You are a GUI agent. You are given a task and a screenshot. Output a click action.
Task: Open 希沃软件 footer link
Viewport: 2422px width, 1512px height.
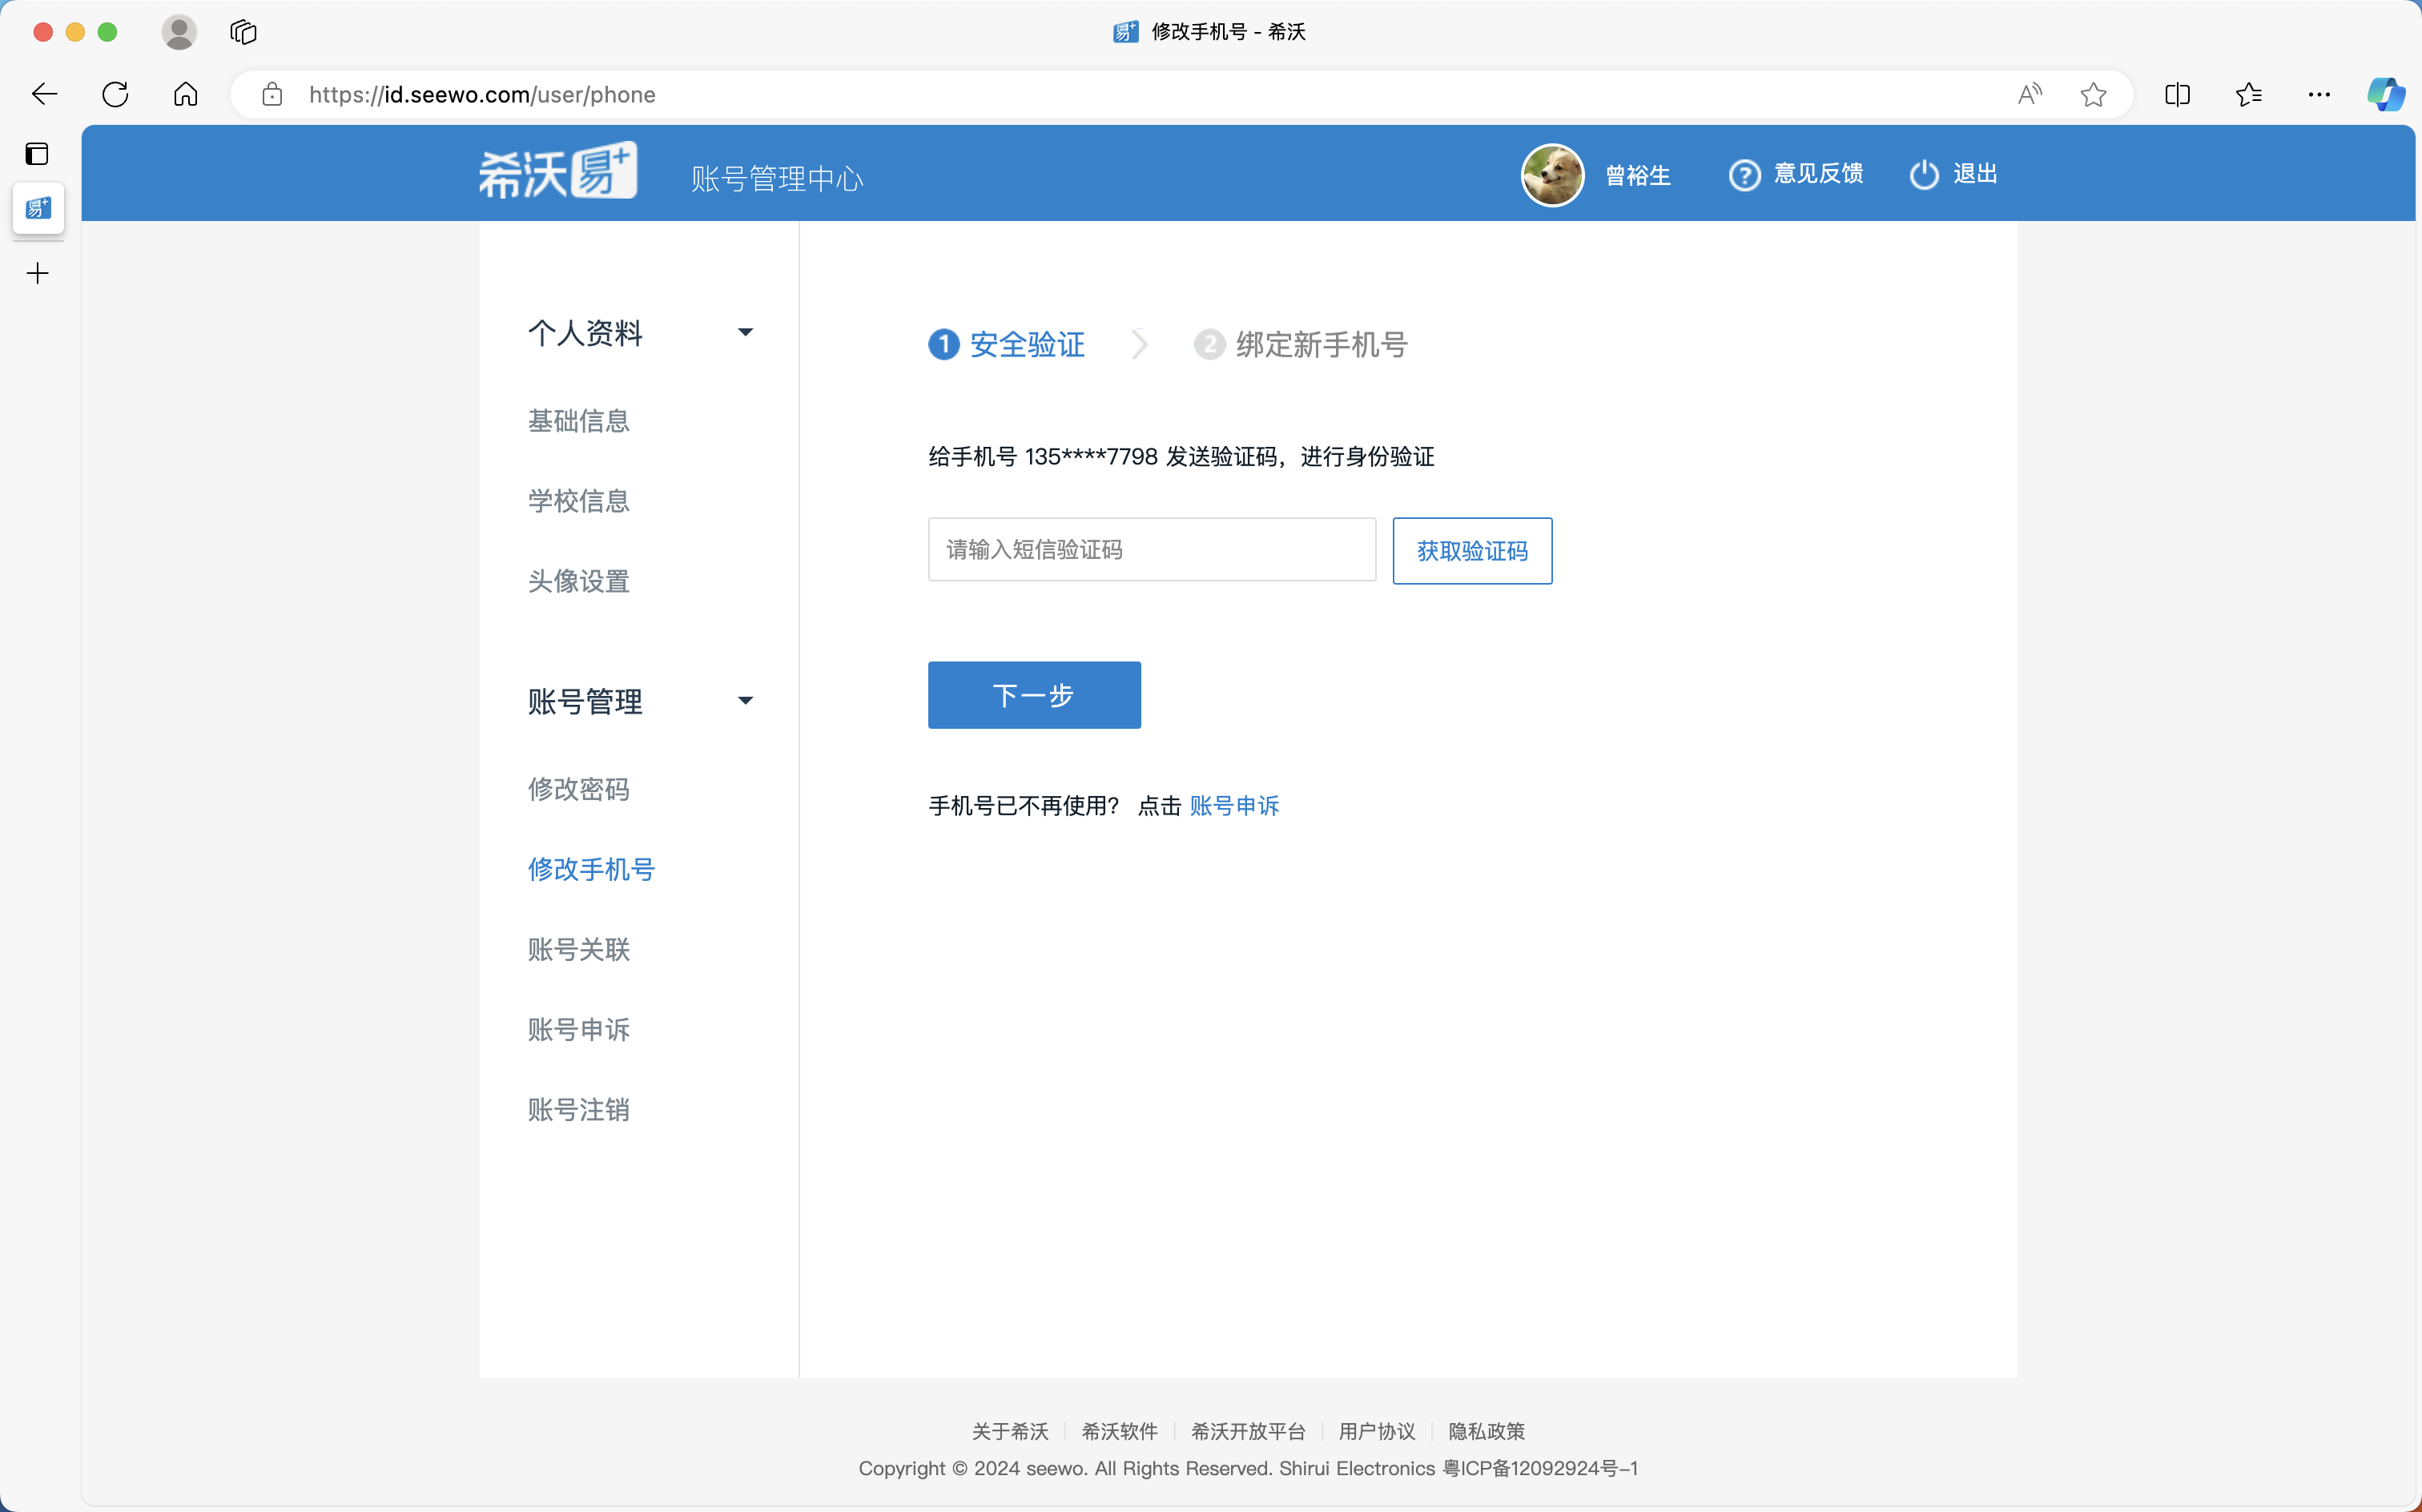[x=1119, y=1431]
